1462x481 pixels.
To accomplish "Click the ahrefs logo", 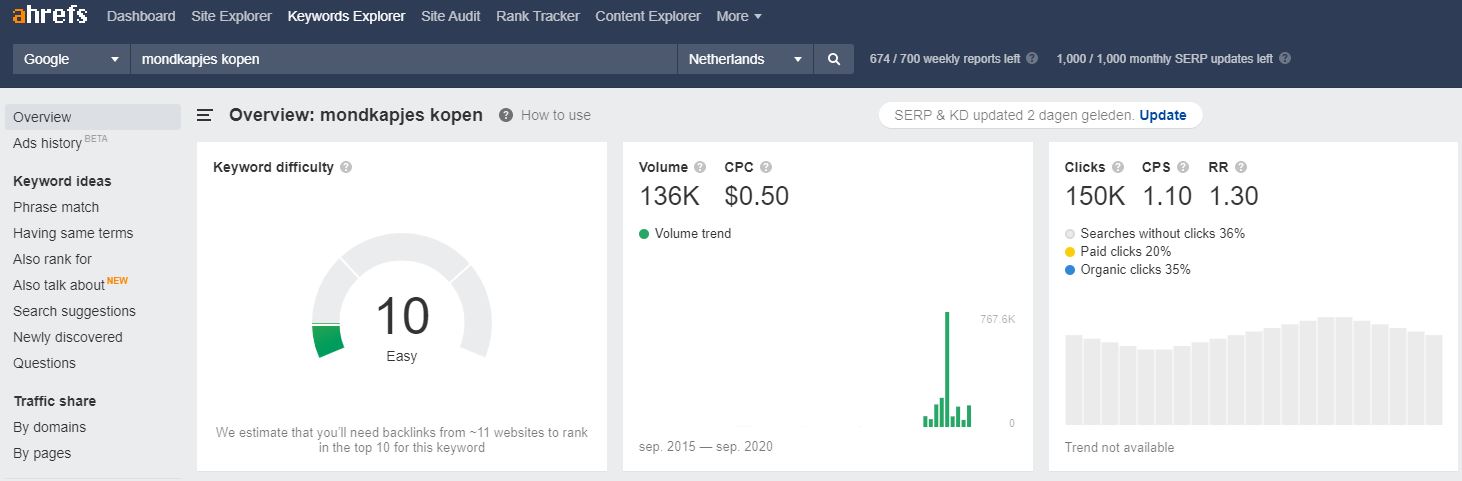I will pos(50,15).
